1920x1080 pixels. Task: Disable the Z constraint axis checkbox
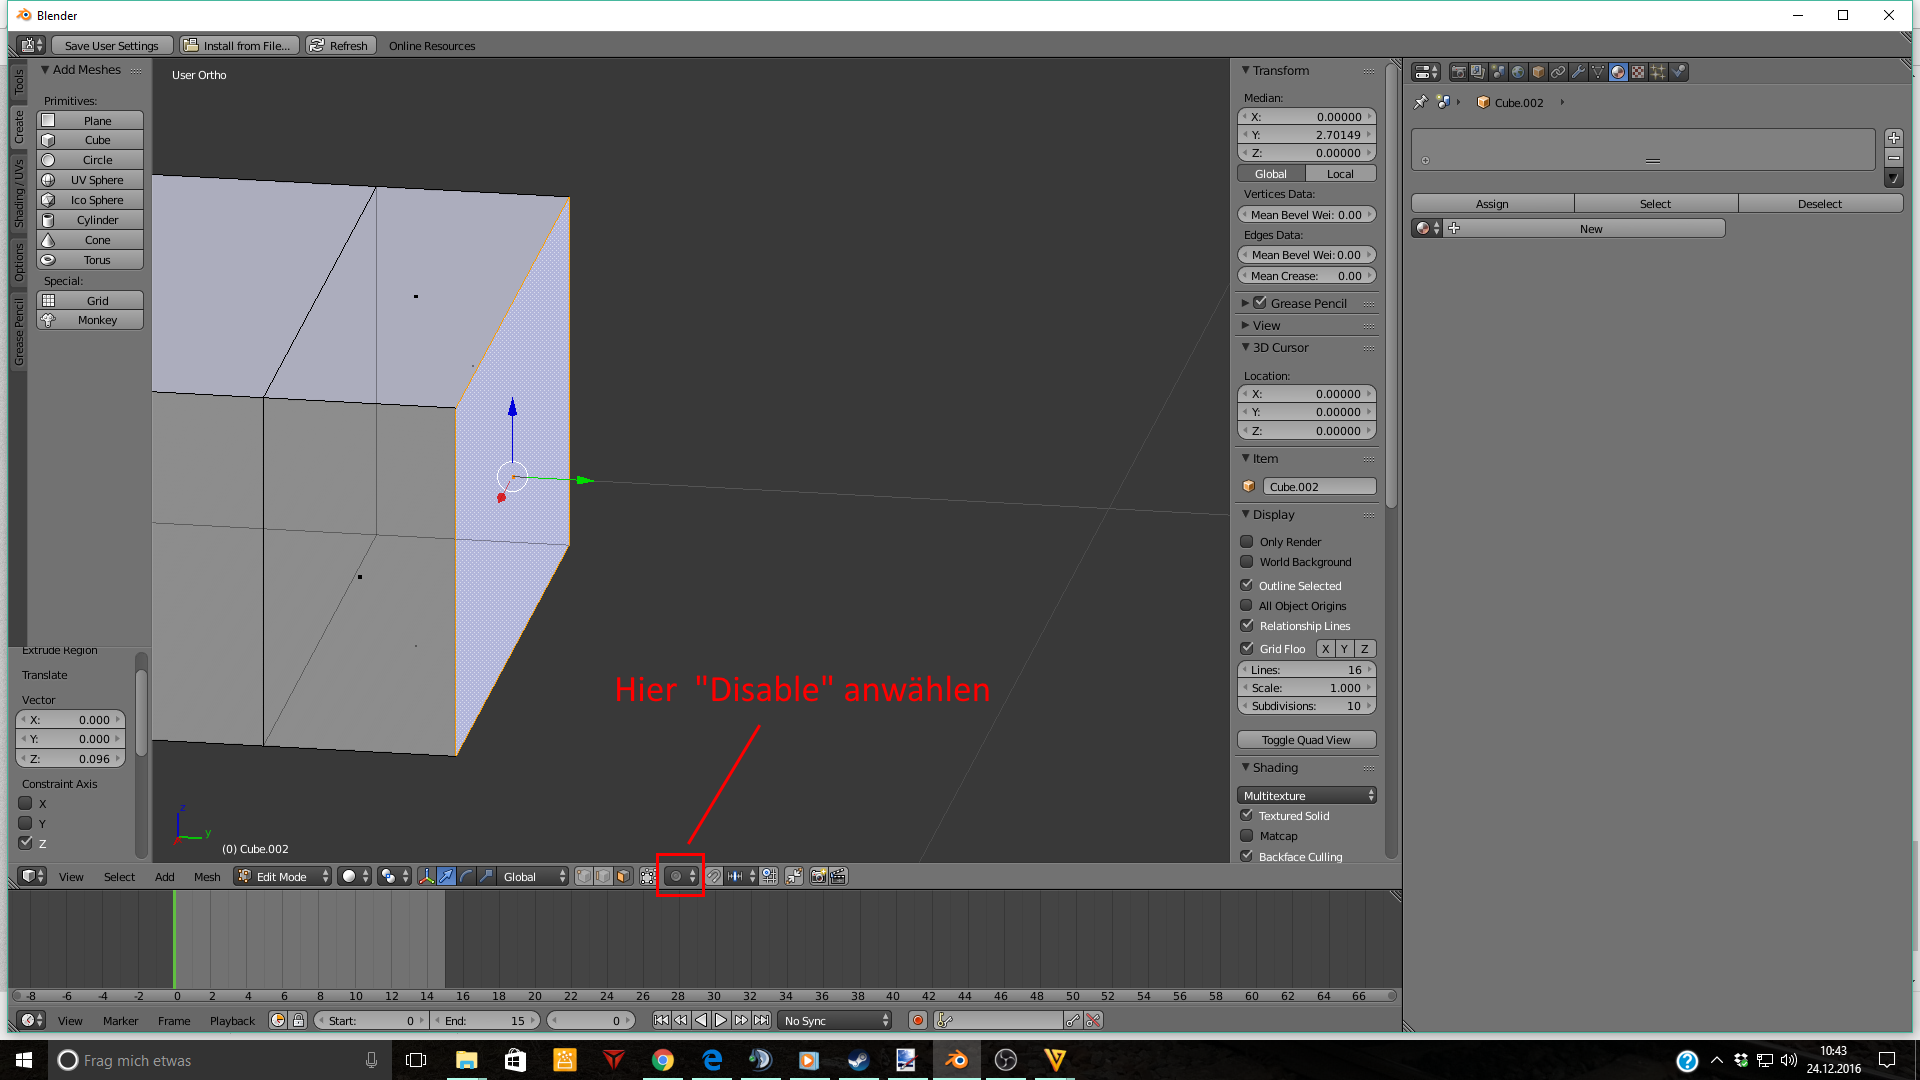(x=26, y=843)
